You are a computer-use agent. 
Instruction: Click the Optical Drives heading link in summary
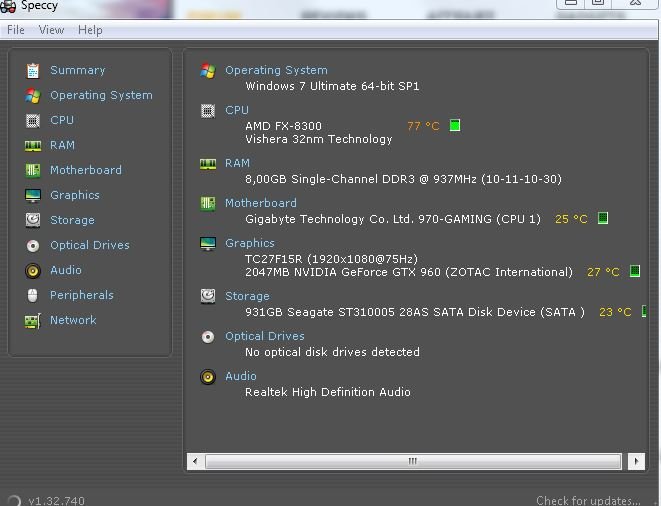[x=265, y=336]
